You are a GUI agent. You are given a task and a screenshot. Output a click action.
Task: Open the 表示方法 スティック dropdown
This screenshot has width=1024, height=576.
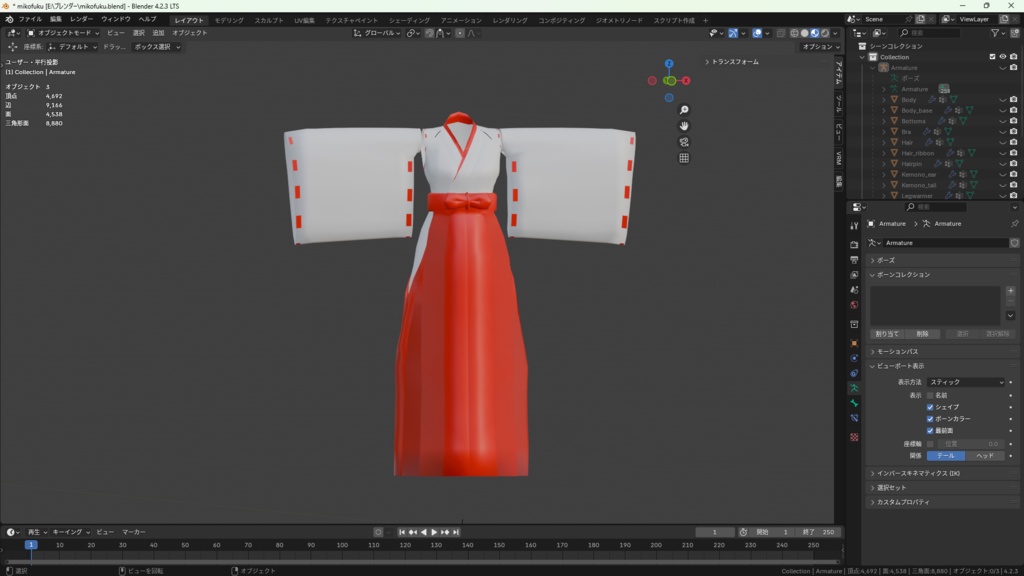click(x=965, y=382)
